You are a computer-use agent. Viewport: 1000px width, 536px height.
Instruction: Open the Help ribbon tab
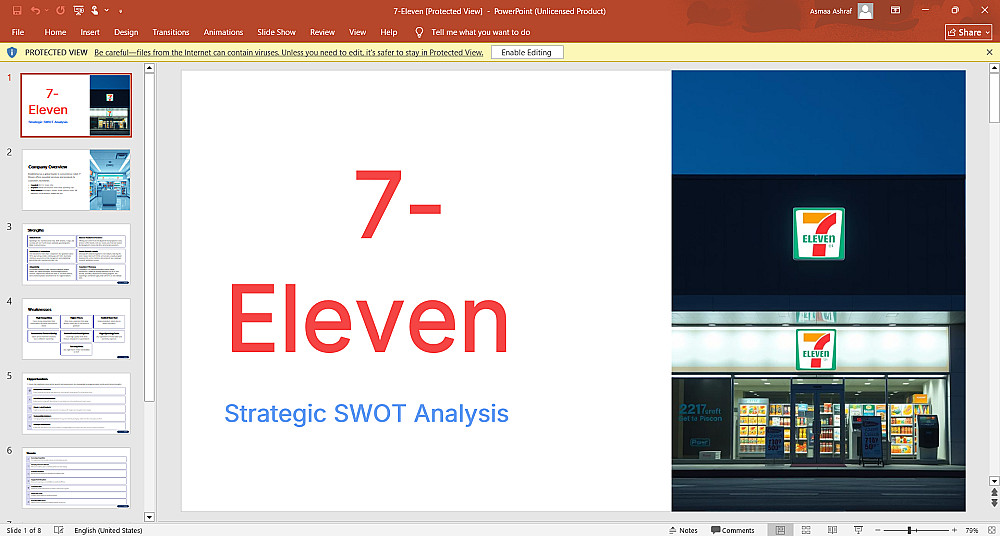(x=389, y=32)
